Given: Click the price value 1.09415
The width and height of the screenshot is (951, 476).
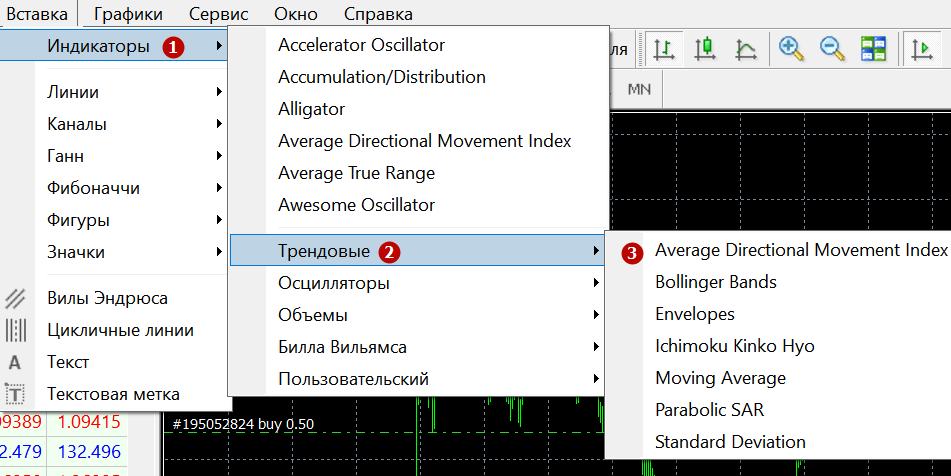Looking at the screenshot, I should [x=89, y=422].
